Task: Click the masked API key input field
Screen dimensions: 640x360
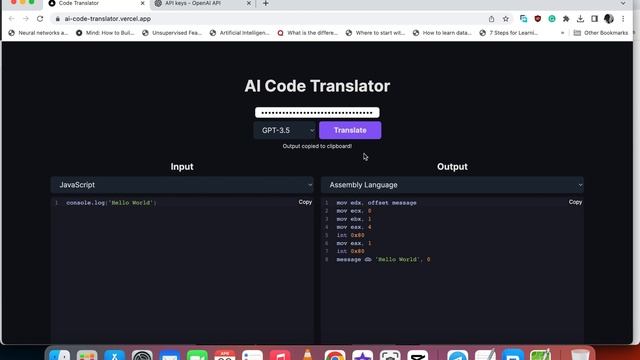Action: click(x=317, y=112)
